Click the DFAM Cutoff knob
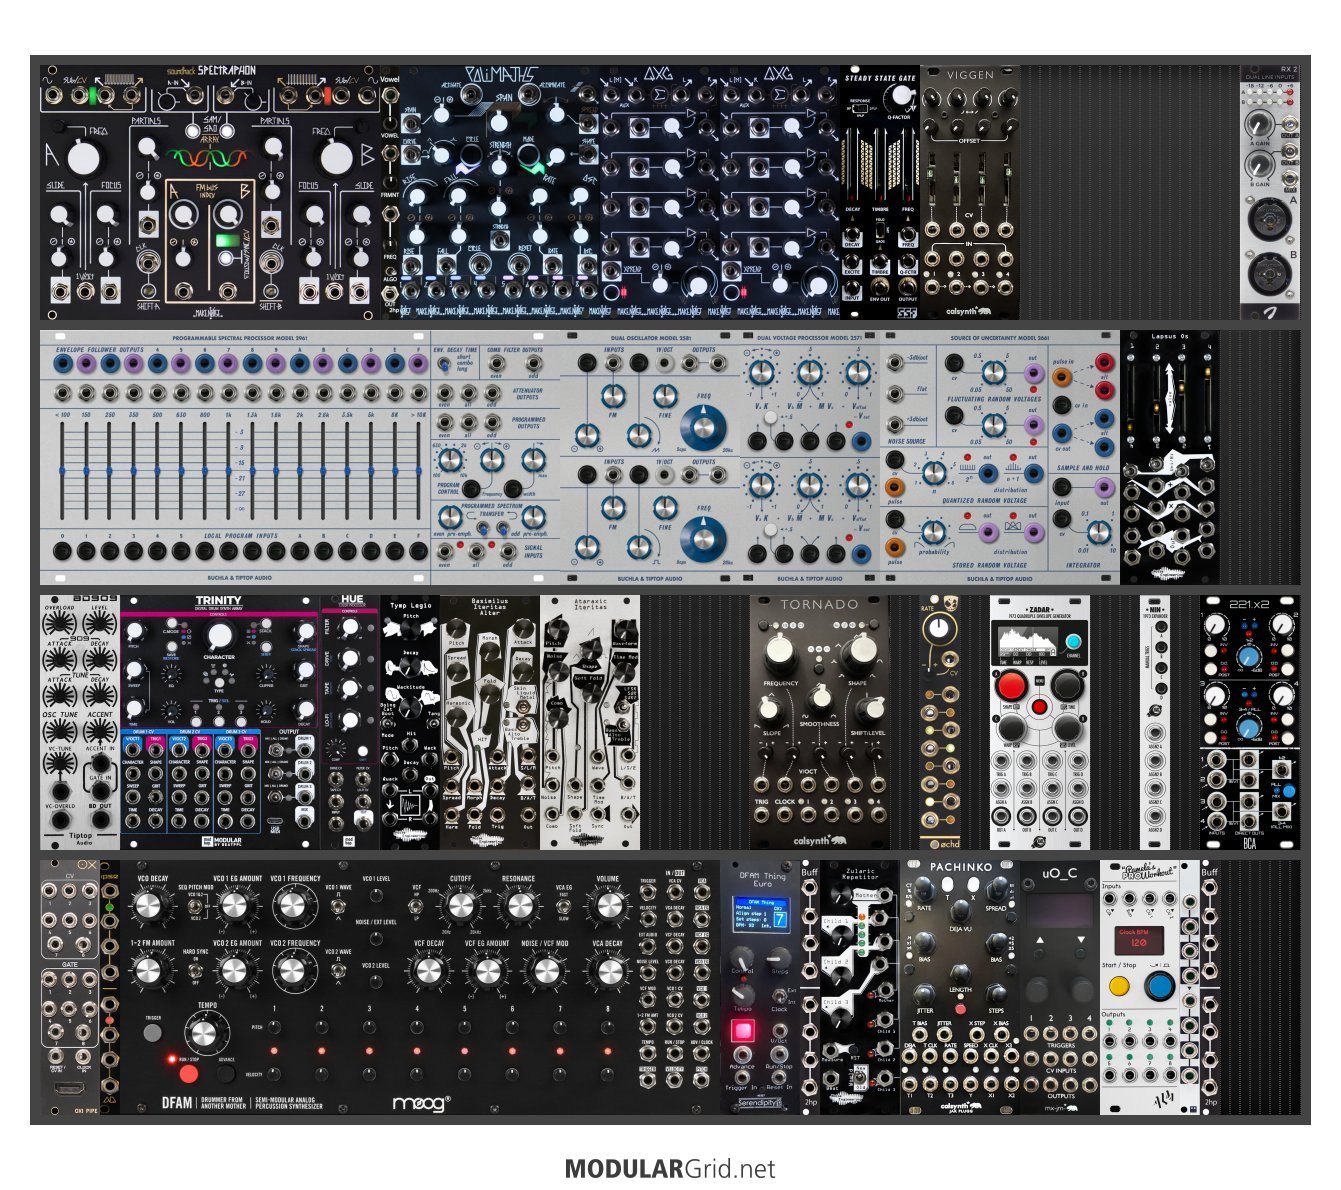 coord(460,907)
